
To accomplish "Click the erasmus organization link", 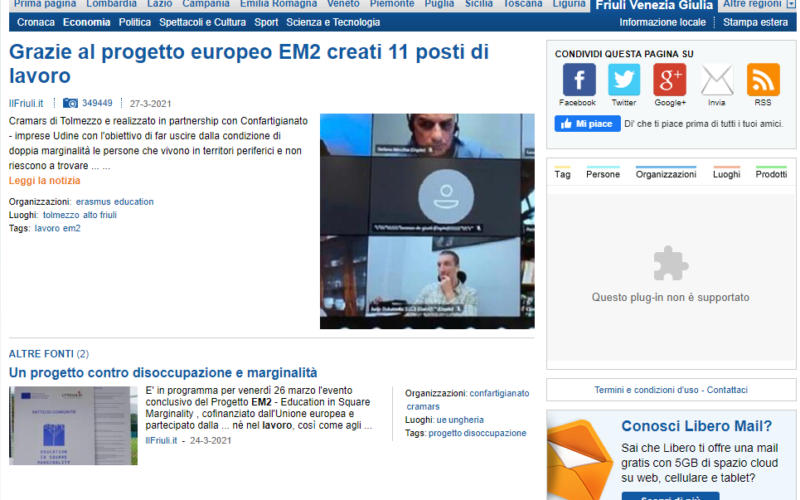I will click(93, 202).
